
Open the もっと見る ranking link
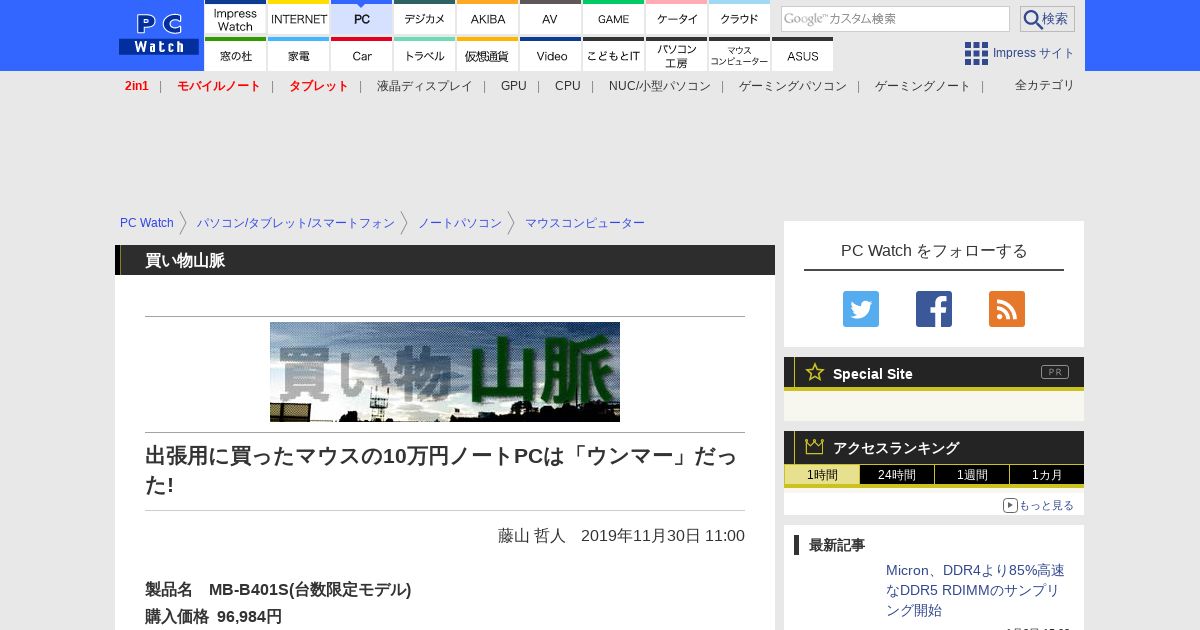(x=1046, y=505)
